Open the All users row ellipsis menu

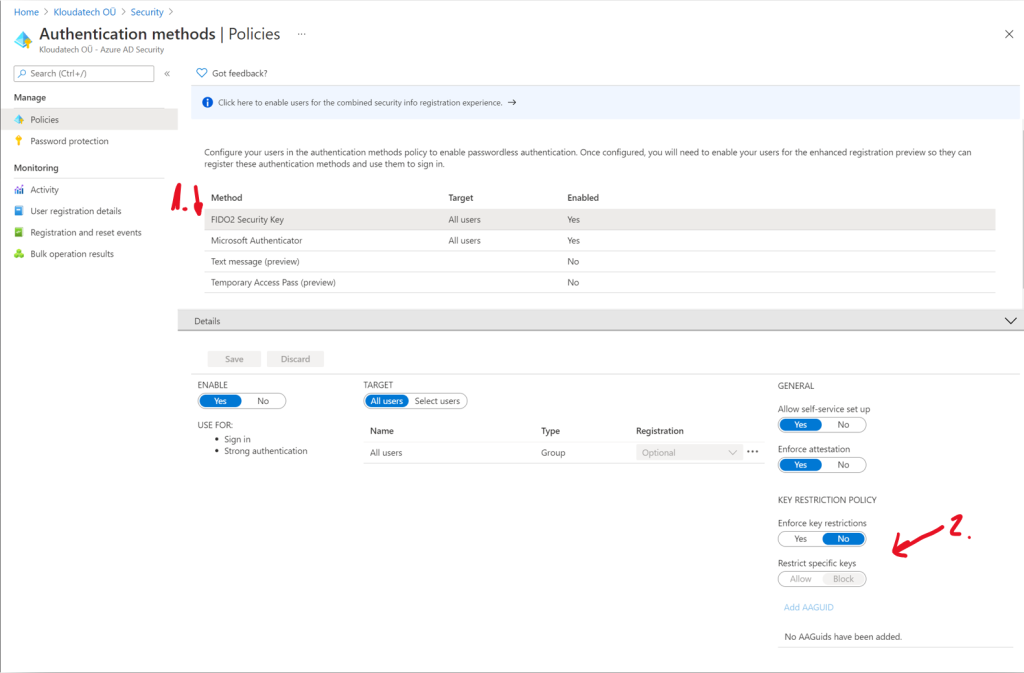pyautogui.click(x=753, y=452)
